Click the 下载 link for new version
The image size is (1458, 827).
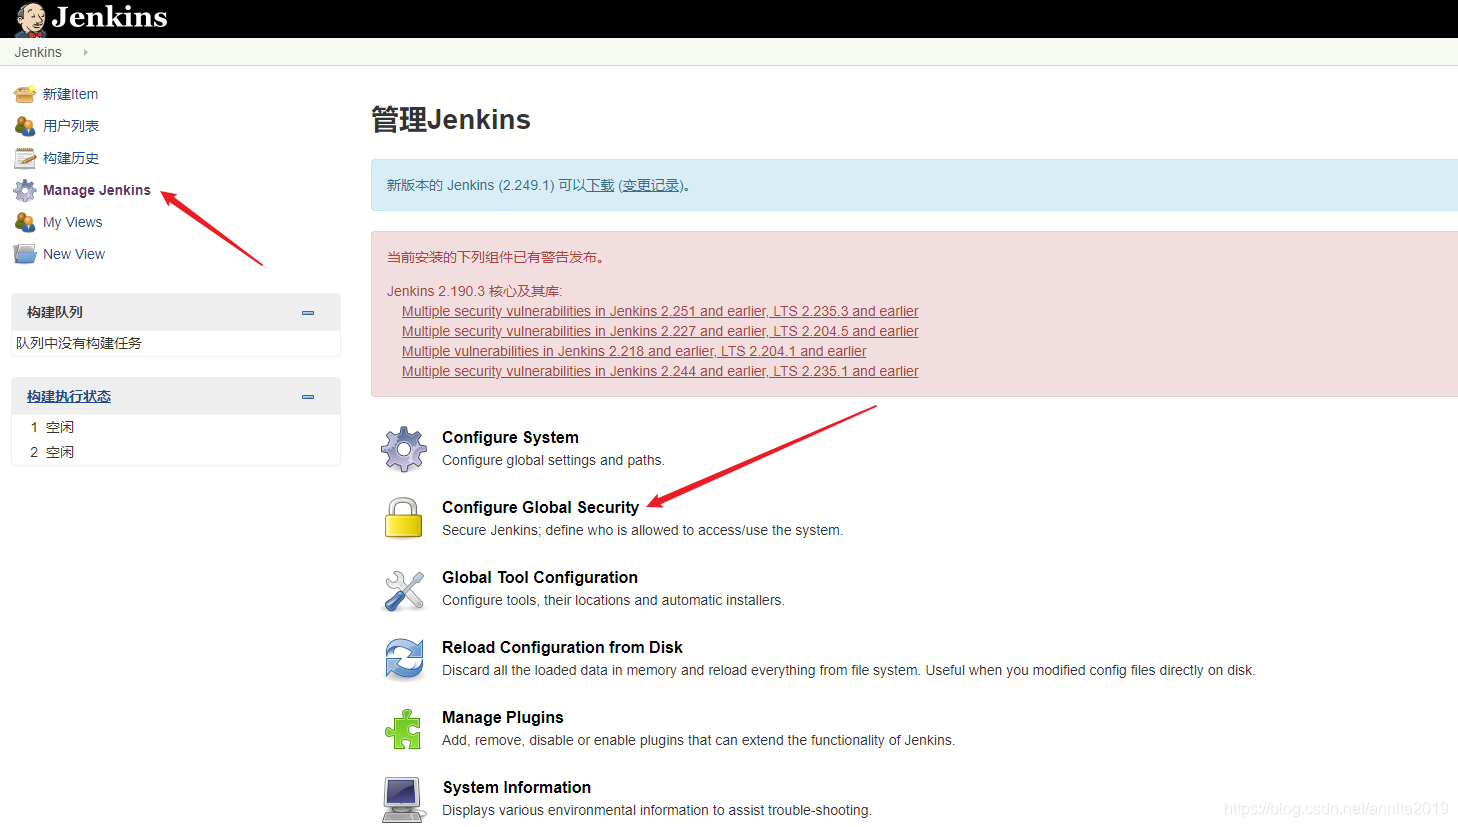(600, 185)
